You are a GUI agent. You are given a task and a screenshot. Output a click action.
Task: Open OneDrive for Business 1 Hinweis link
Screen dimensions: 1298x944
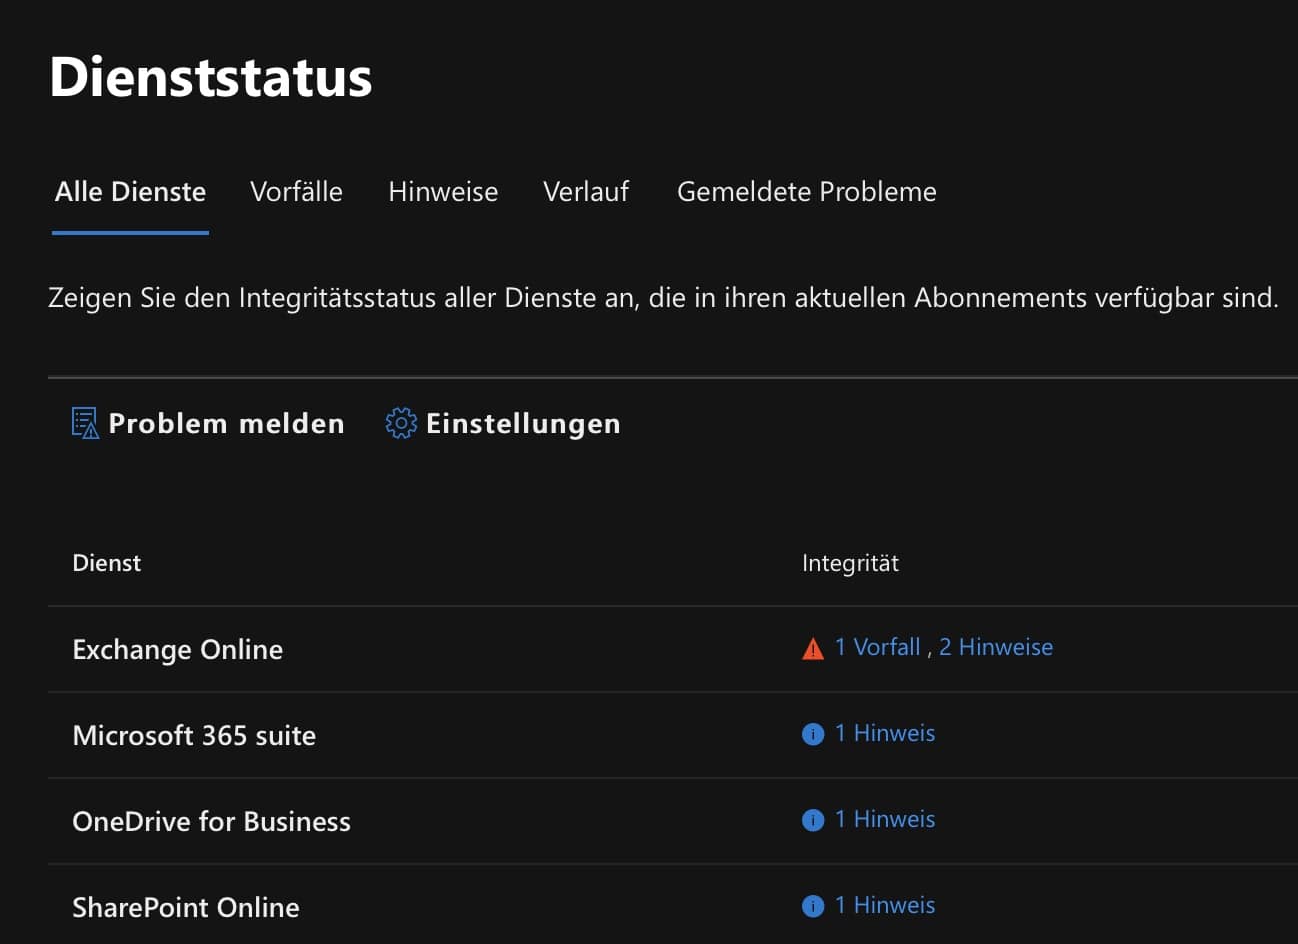pos(885,819)
